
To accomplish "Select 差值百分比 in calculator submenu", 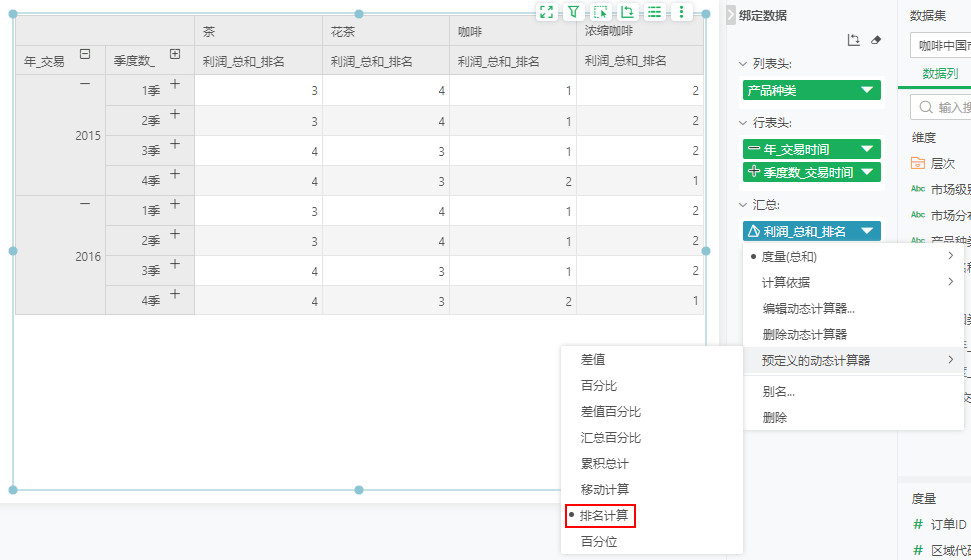I will [651, 411].
